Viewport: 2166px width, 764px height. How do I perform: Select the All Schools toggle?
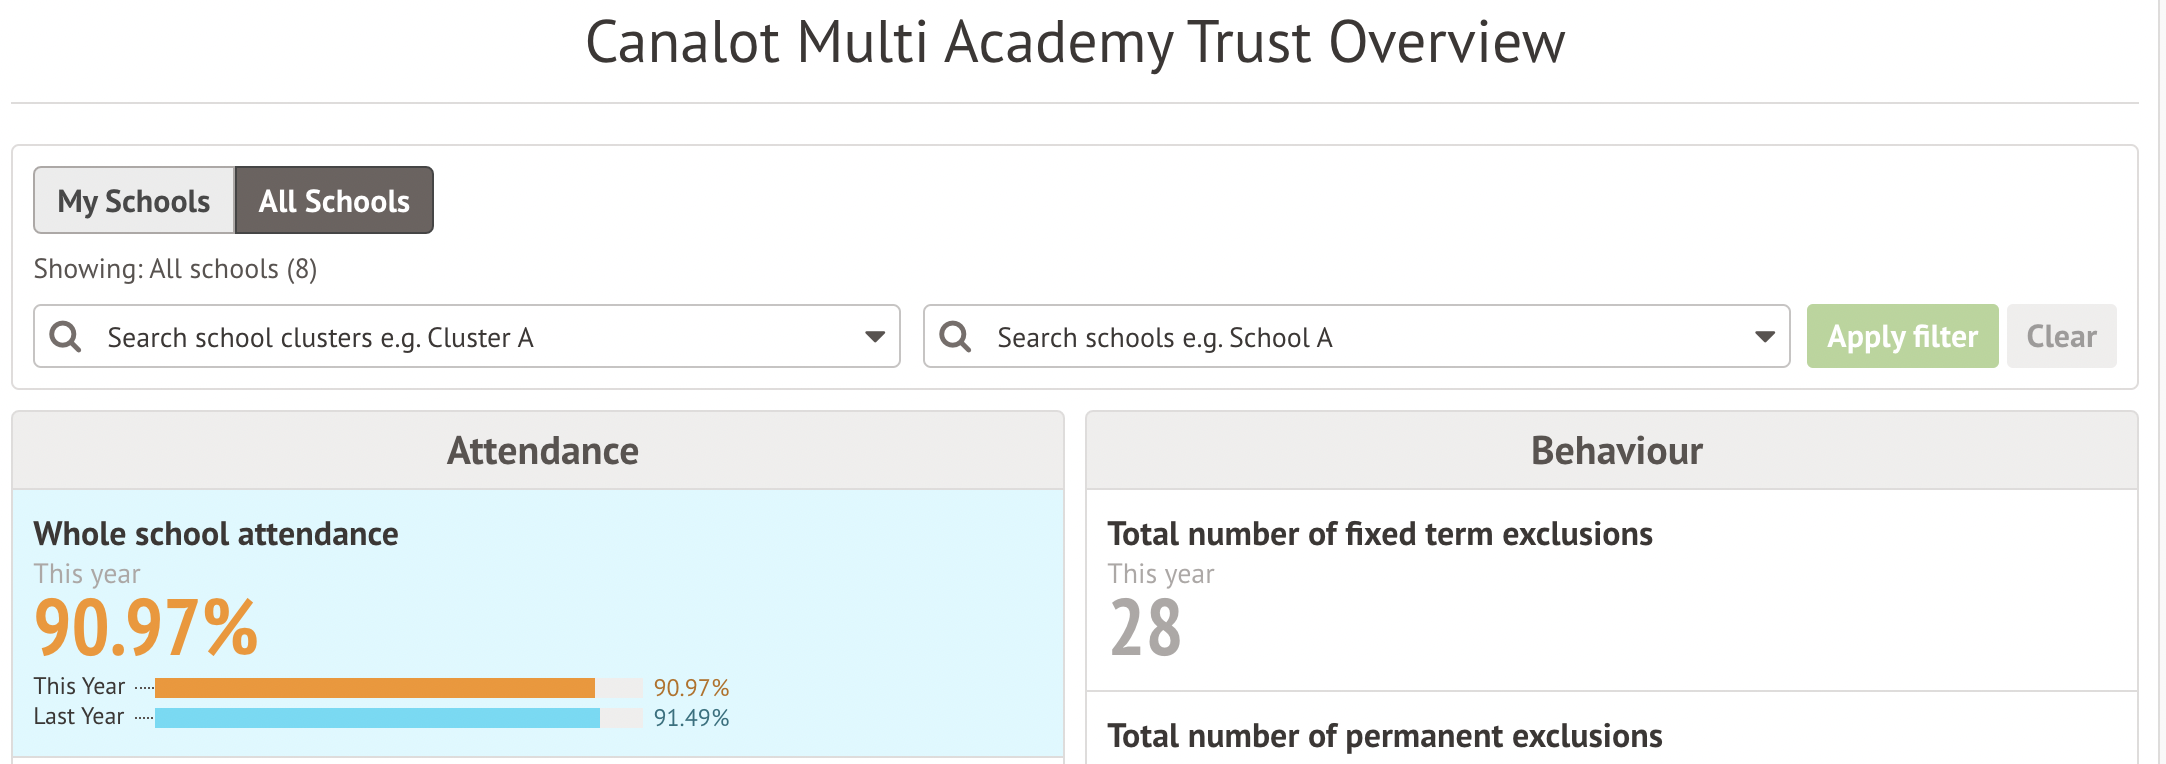click(x=334, y=200)
